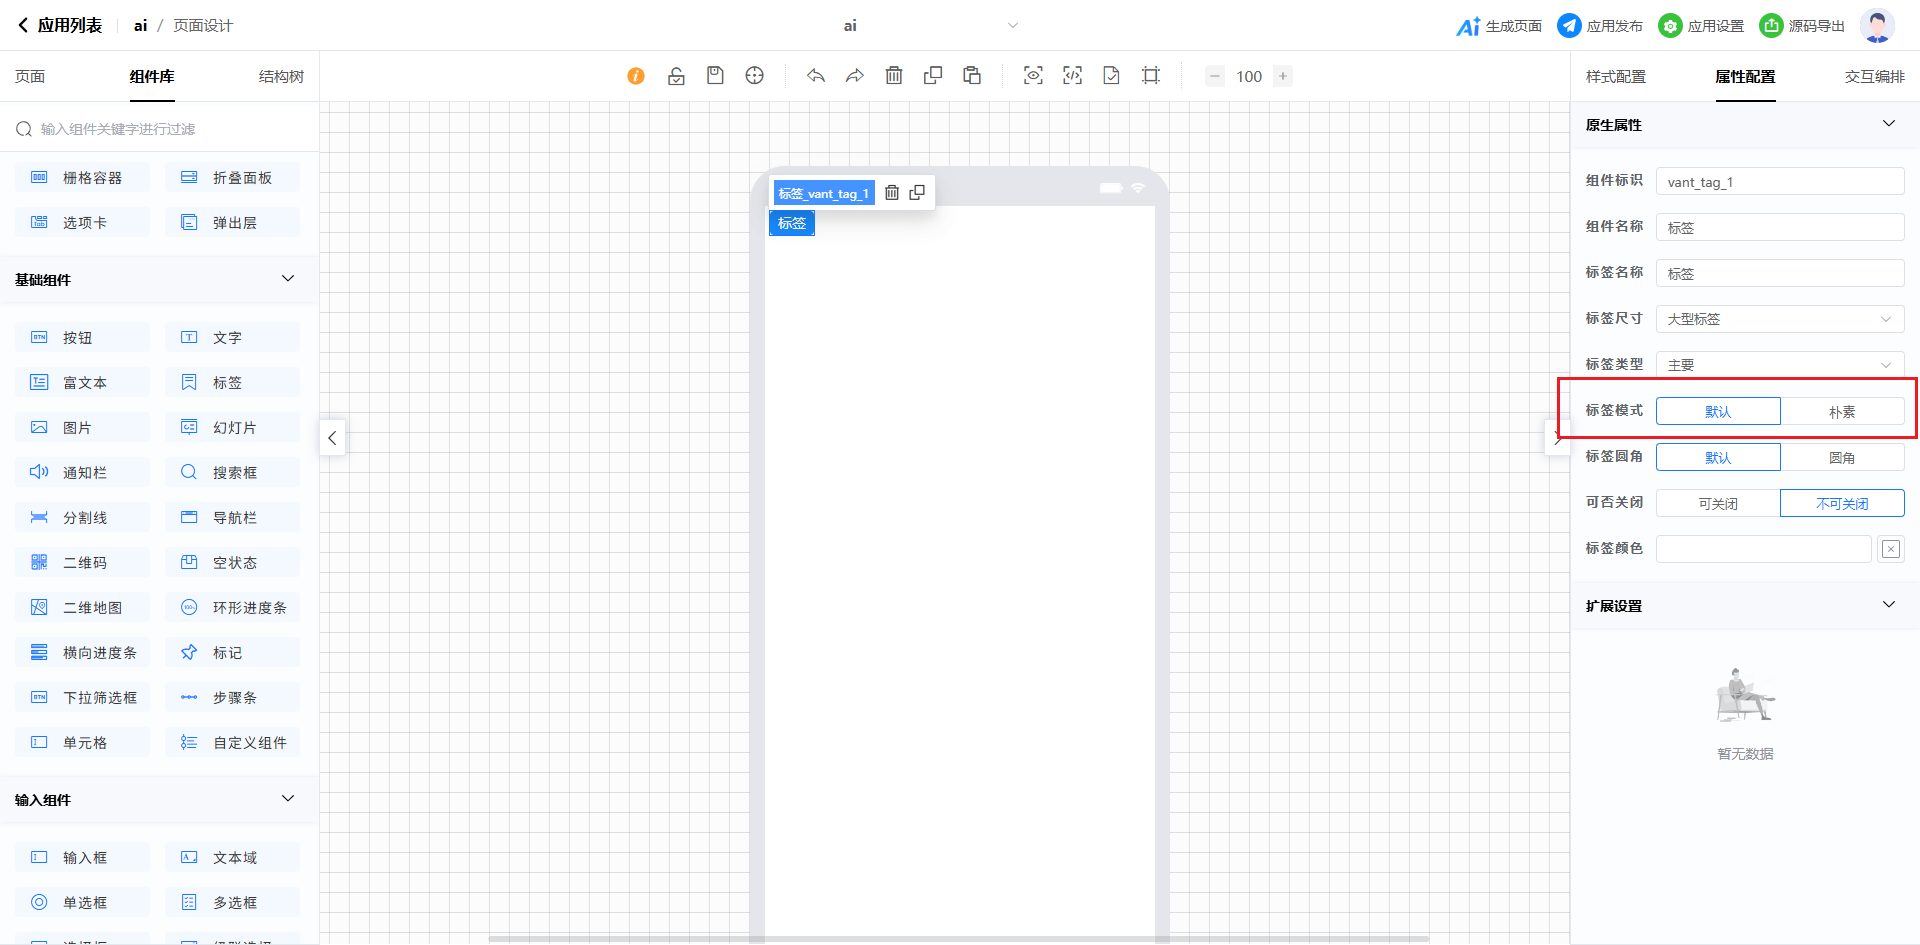Open the 标签类型 dropdown
1920x945 pixels.
click(x=1780, y=365)
